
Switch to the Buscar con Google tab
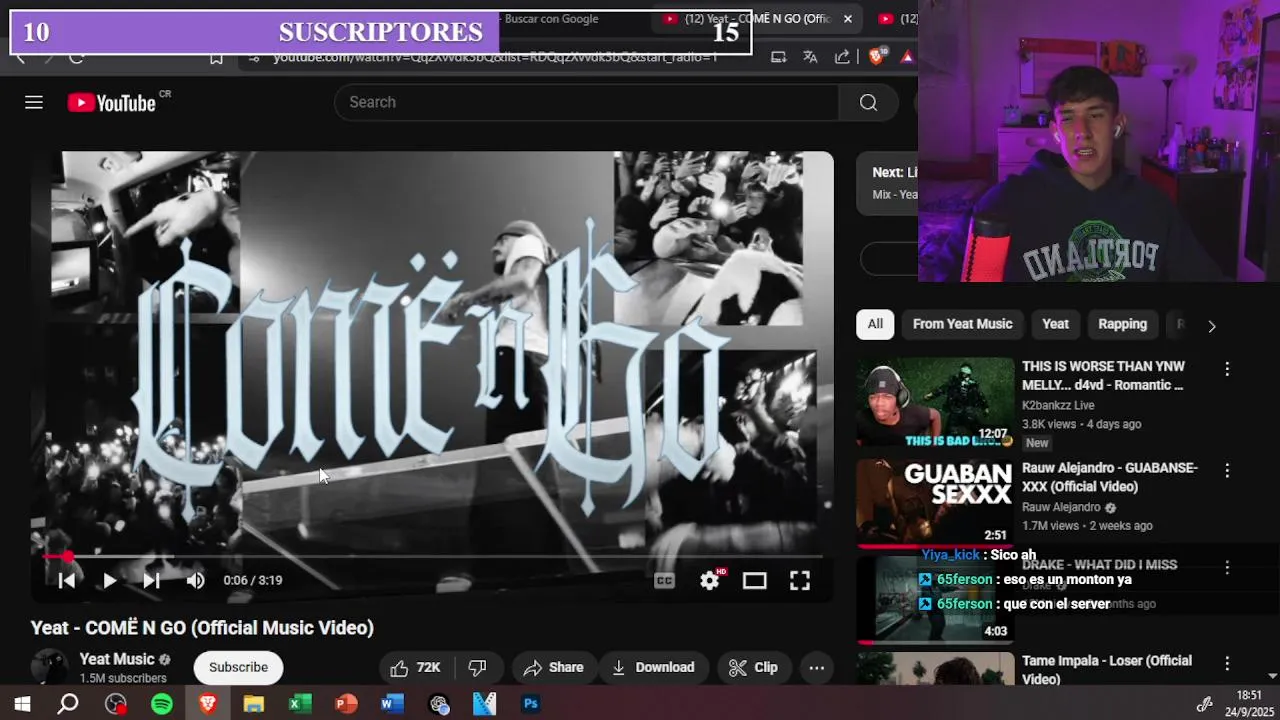(x=551, y=18)
